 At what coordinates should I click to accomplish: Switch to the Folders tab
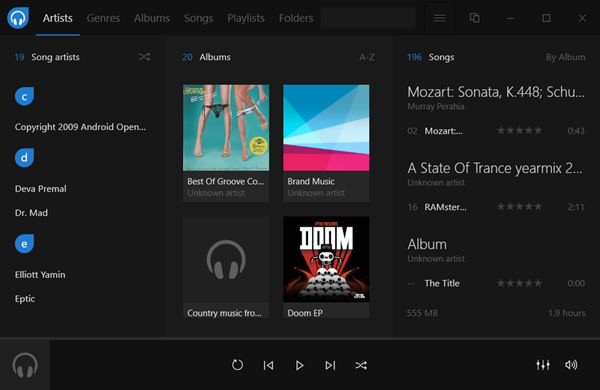point(296,18)
